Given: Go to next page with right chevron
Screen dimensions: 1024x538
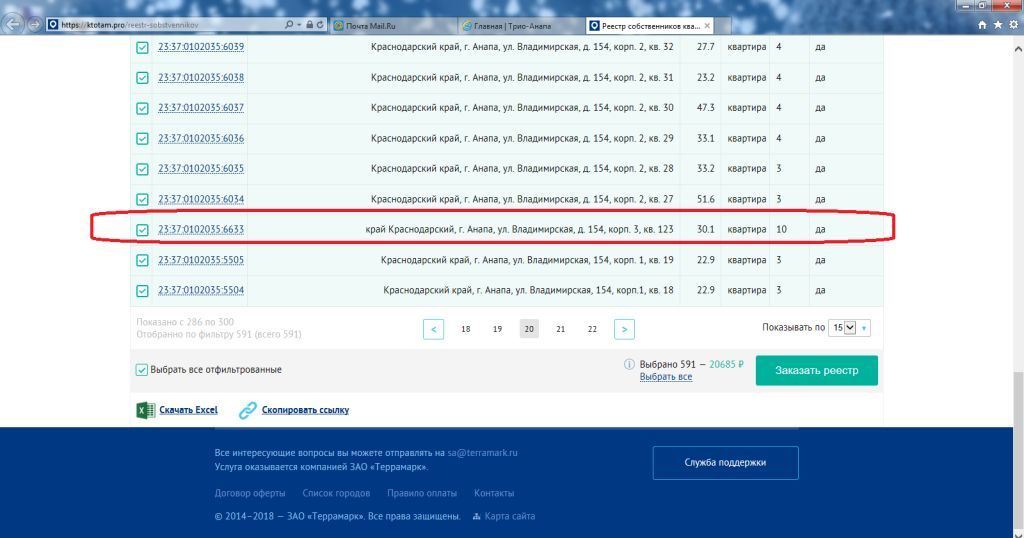Looking at the screenshot, I should 624,329.
